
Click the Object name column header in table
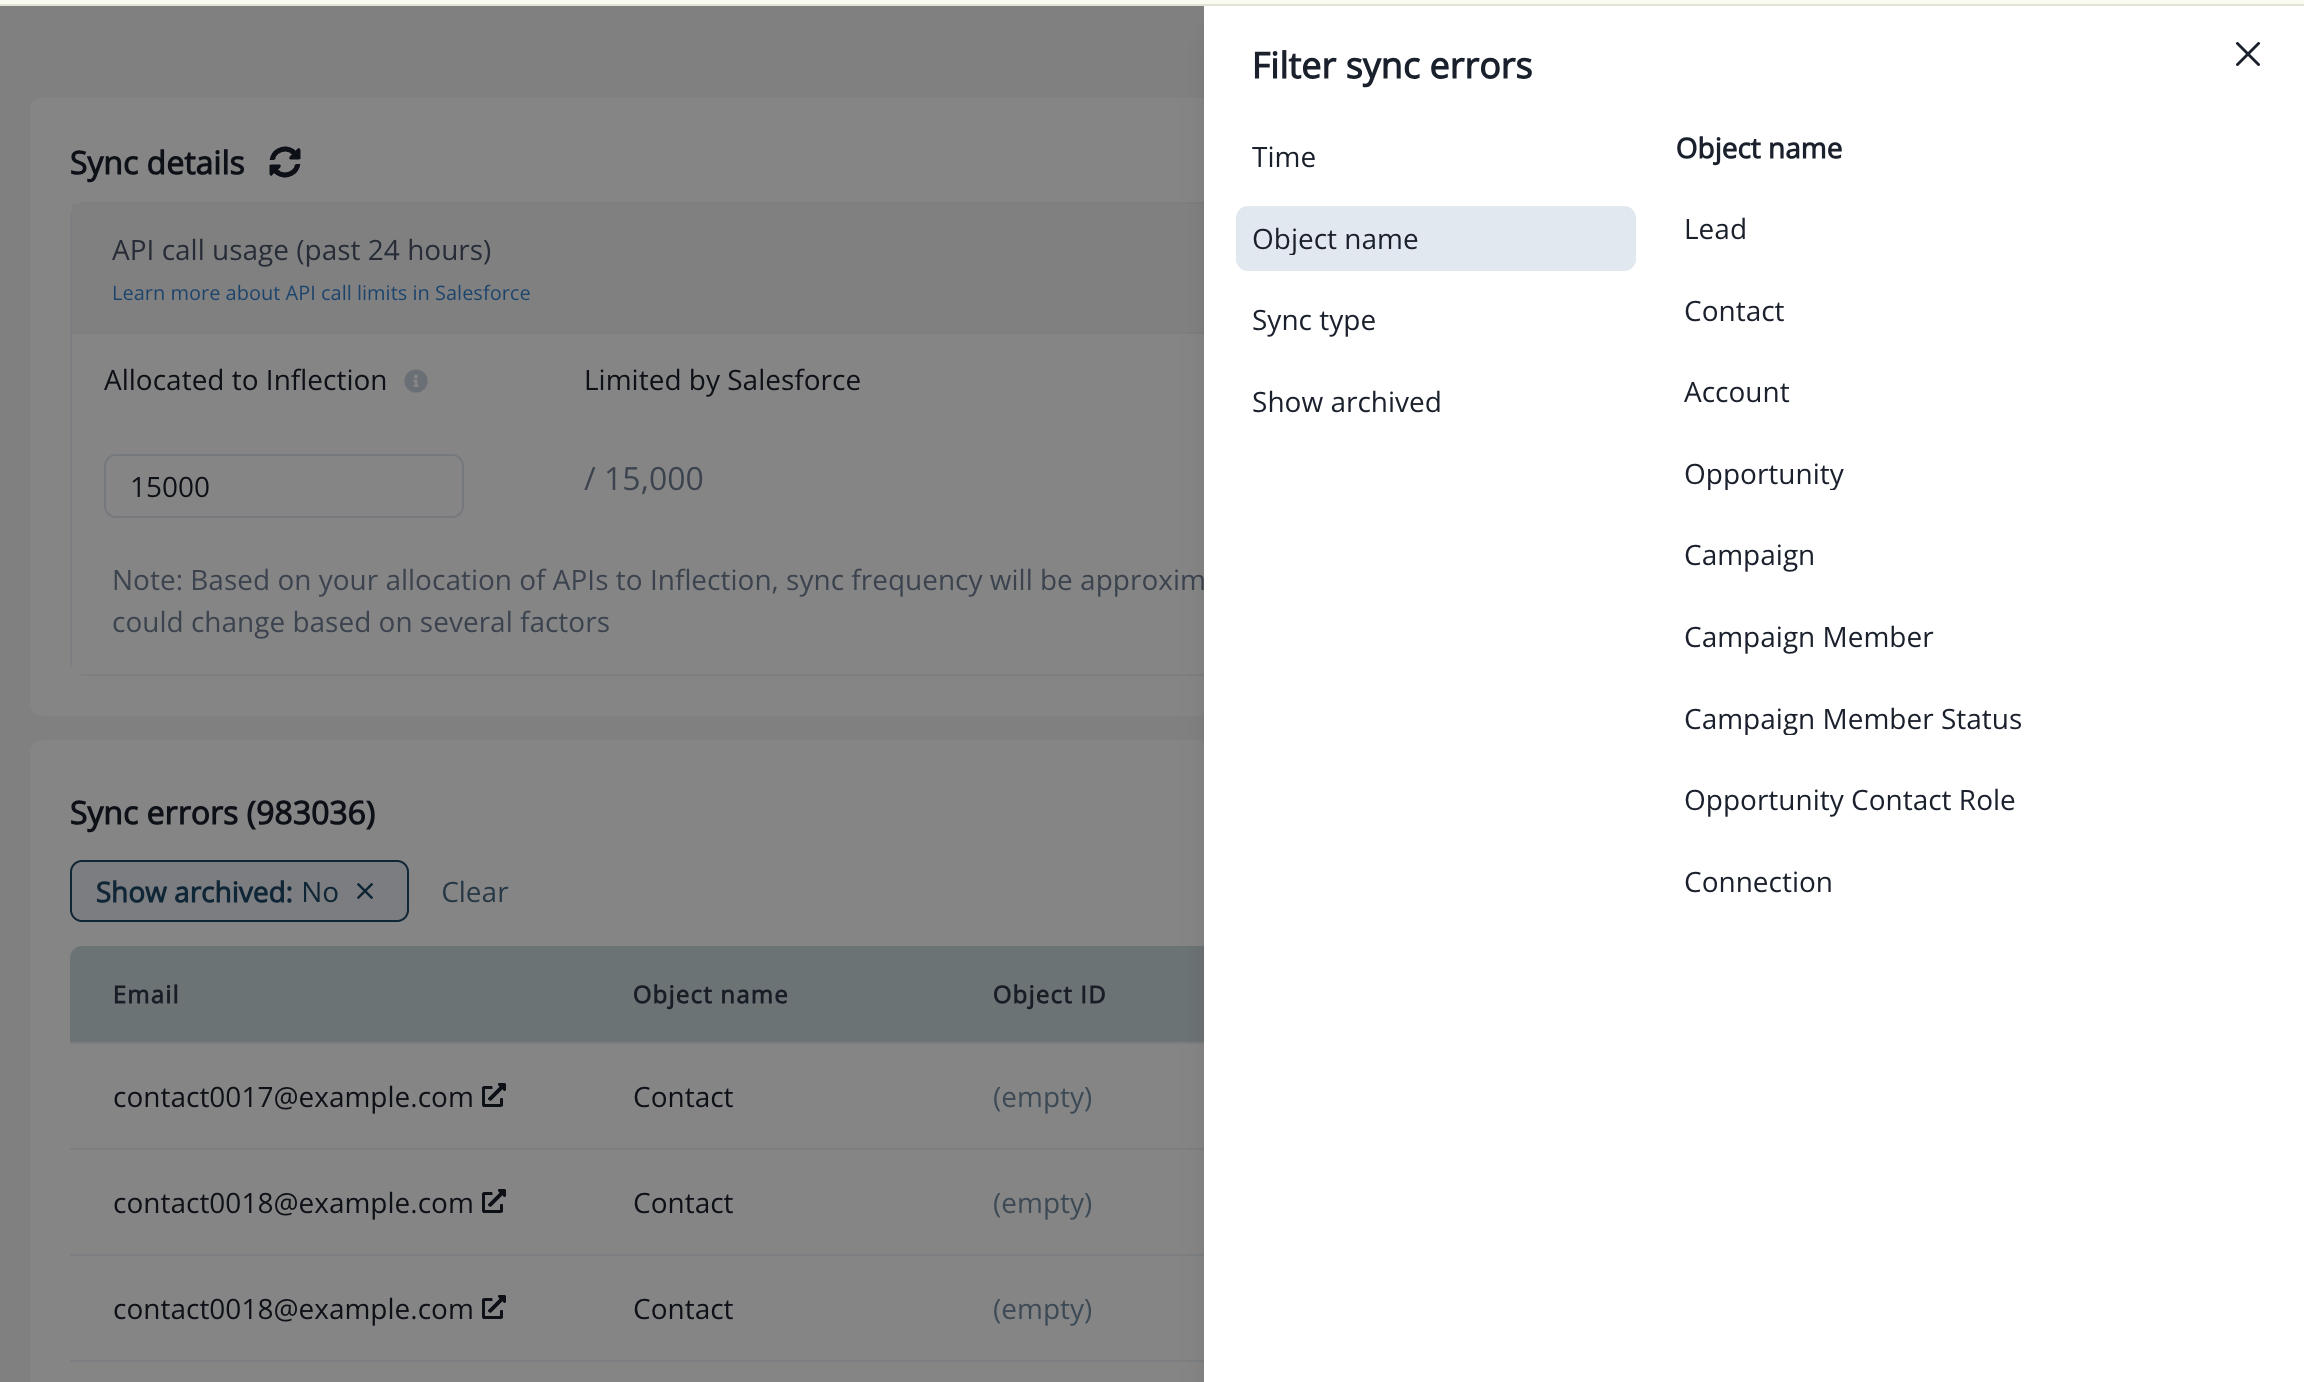[x=710, y=994]
